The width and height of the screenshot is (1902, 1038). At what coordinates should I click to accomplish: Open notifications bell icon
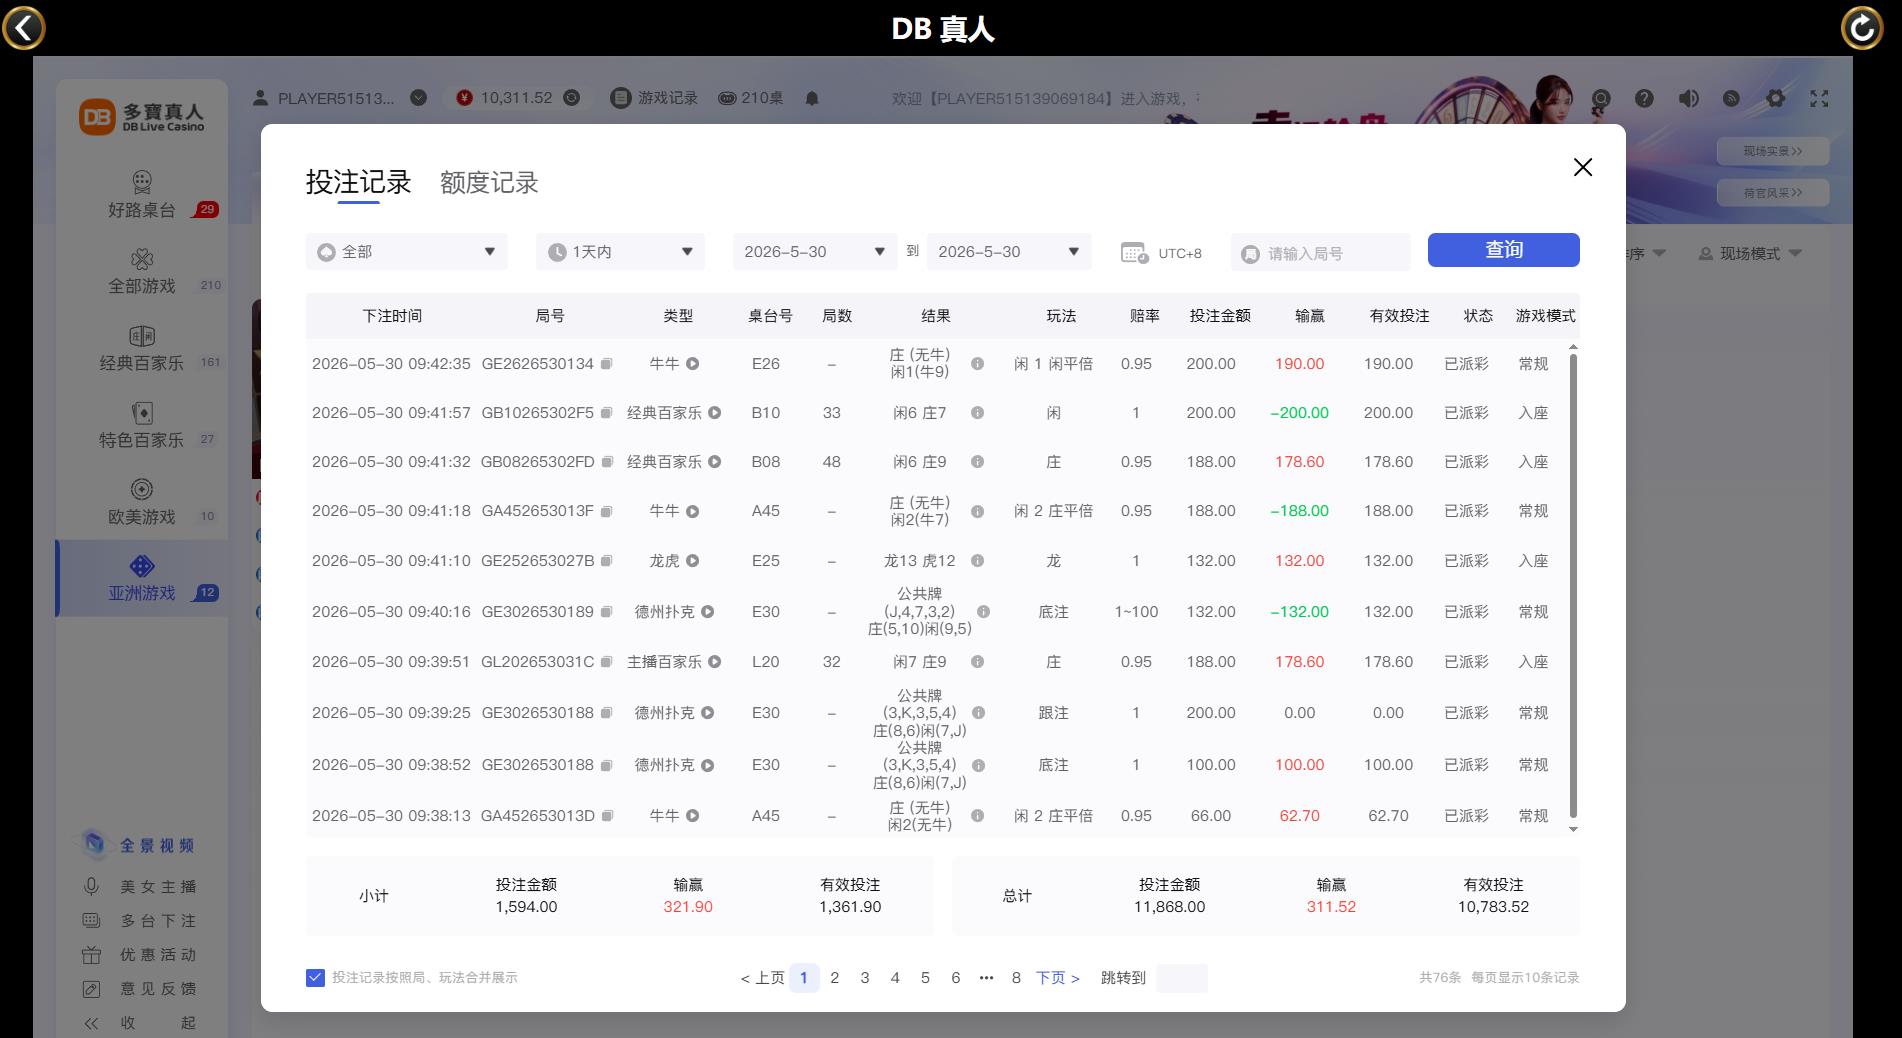coord(812,98)
